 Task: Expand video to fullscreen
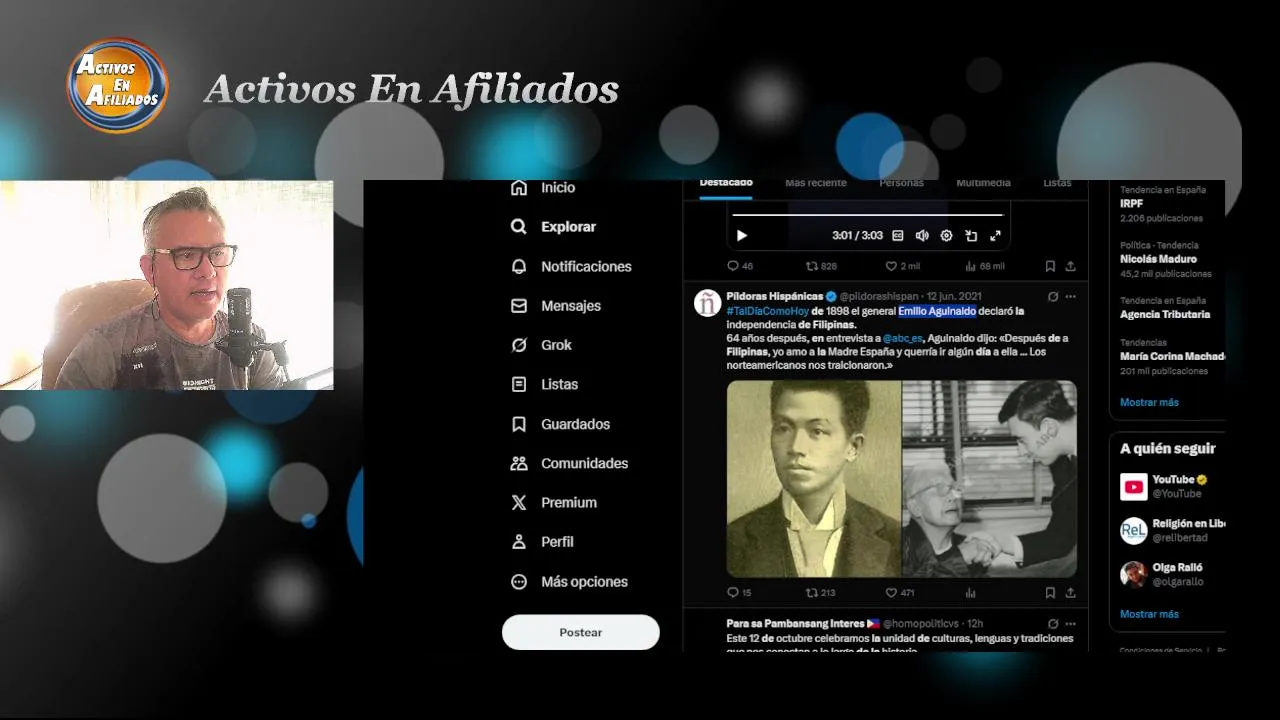pyautogui.click(x=995, y=236)
